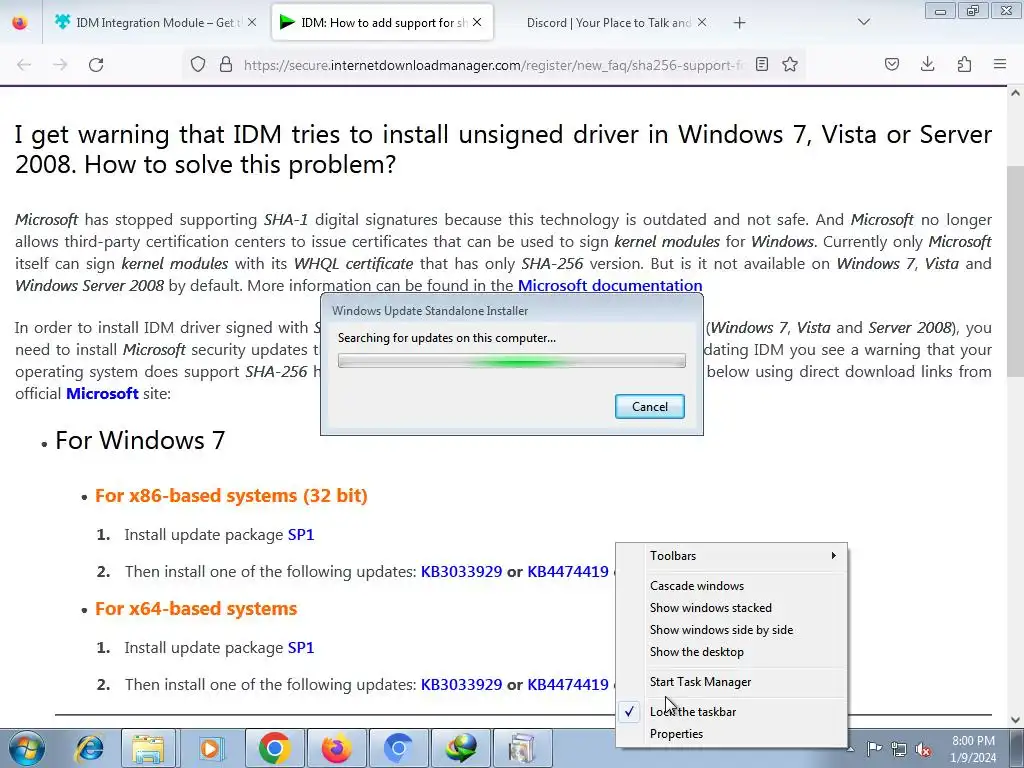This screenshot has width=1024, height=768.
Task: Follow the bold Microsoft site link
Action: click(103, 394)
